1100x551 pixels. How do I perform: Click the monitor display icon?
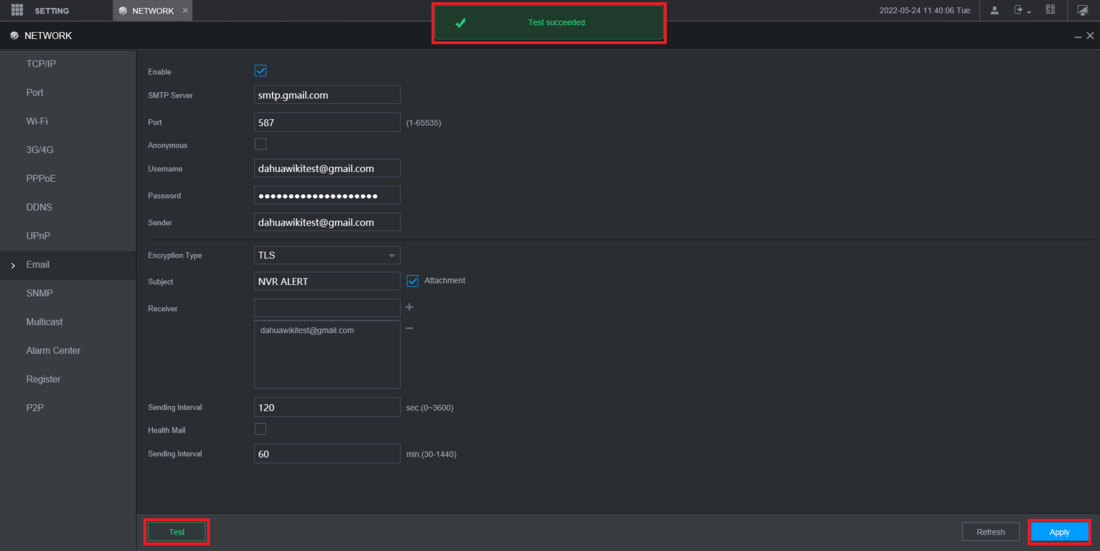coord(1082,10)
